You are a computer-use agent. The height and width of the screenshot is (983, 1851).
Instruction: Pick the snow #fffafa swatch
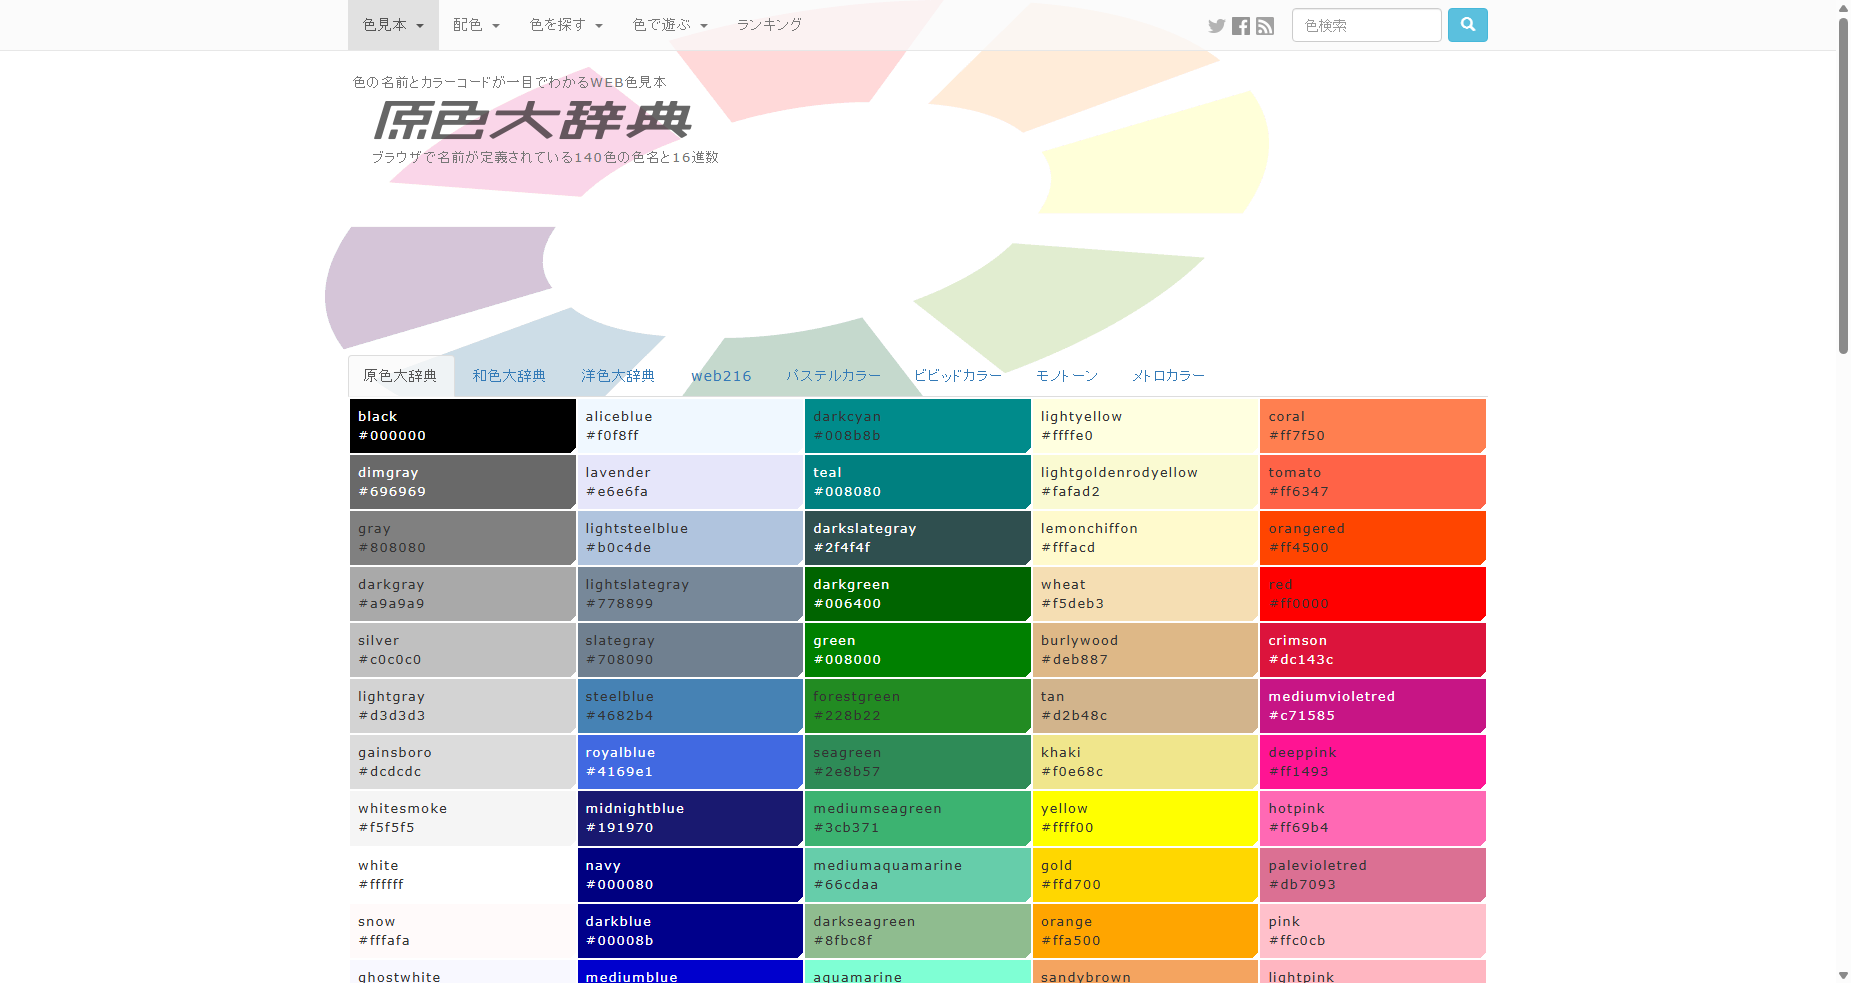point(463,931)
